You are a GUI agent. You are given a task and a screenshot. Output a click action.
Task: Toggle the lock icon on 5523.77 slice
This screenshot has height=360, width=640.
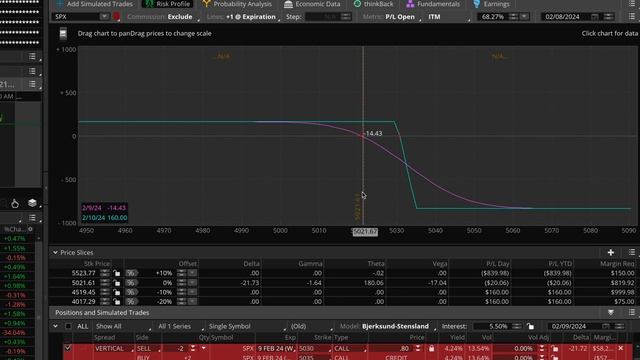pyautogui.click(x=117, y=273)
